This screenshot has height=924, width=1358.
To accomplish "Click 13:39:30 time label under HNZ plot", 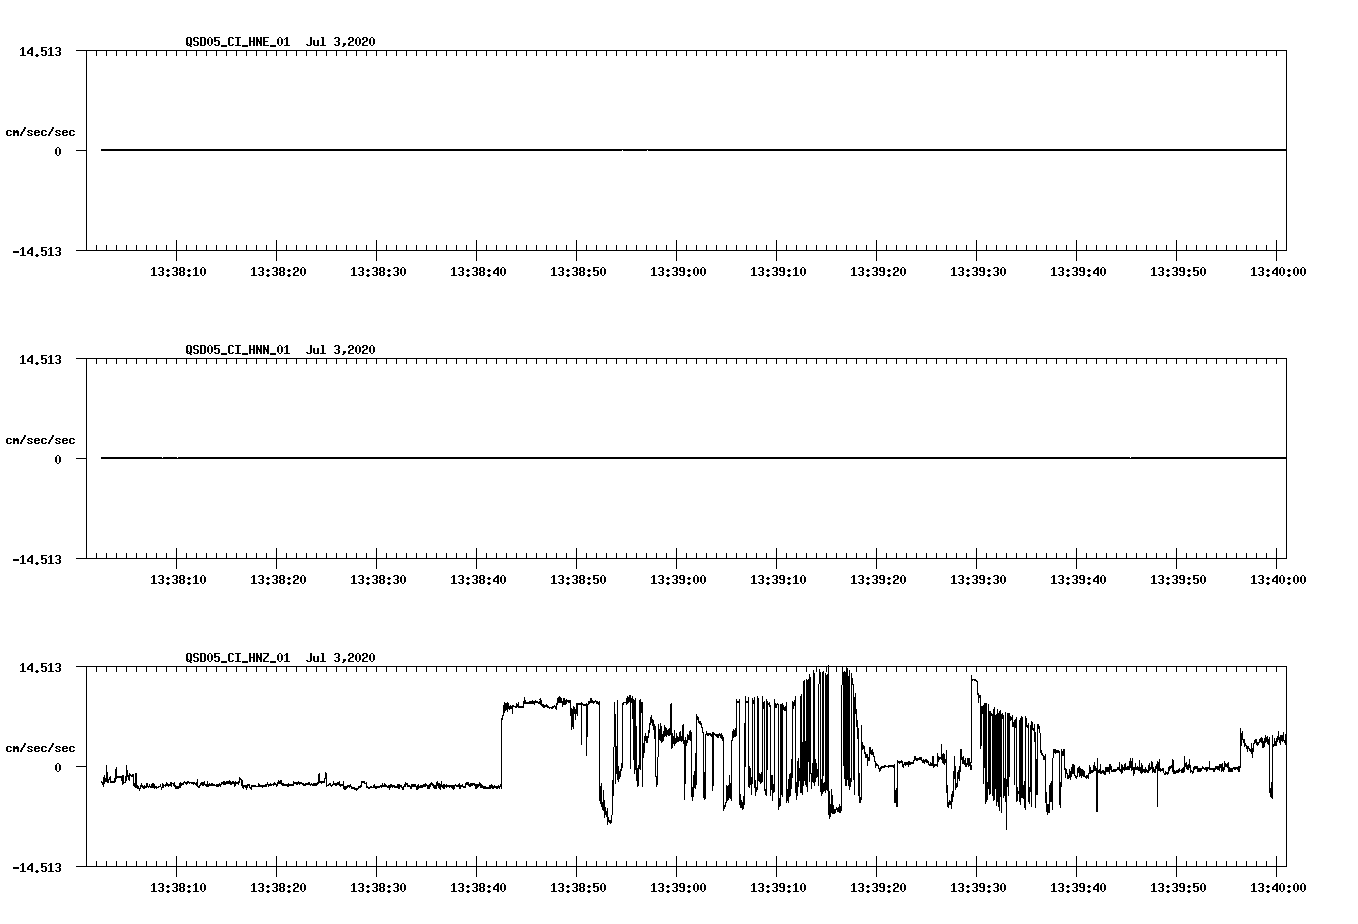I will [x=978, y=887].
